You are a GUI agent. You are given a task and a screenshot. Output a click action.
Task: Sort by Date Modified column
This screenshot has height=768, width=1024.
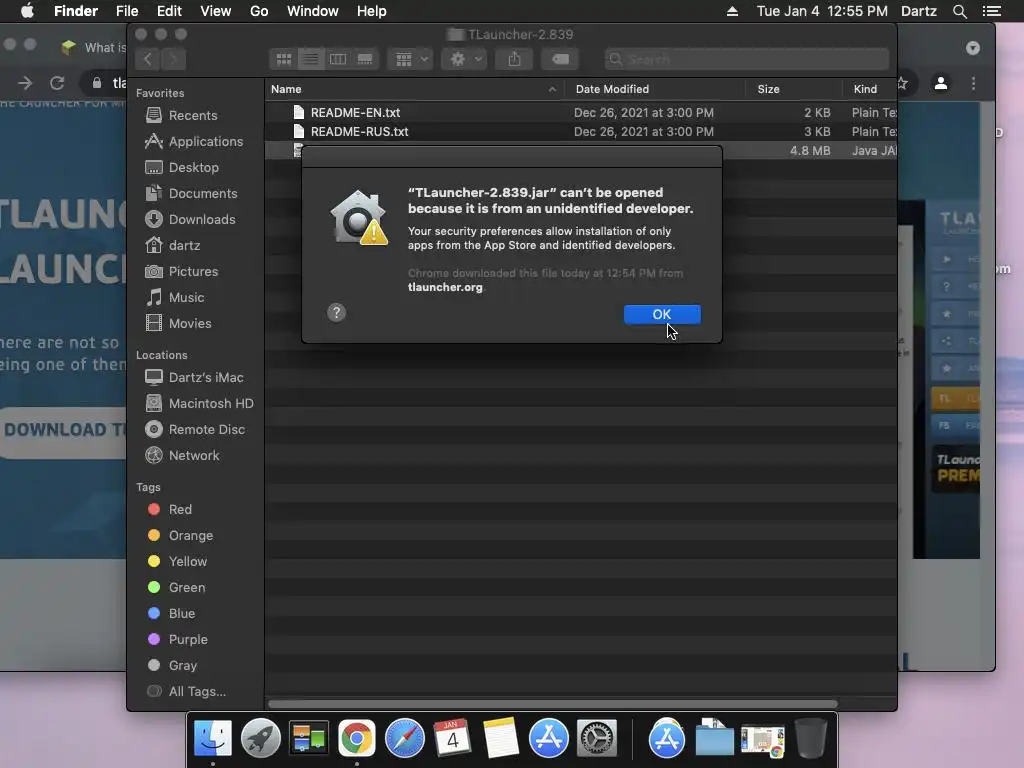(x=654, y=89)
